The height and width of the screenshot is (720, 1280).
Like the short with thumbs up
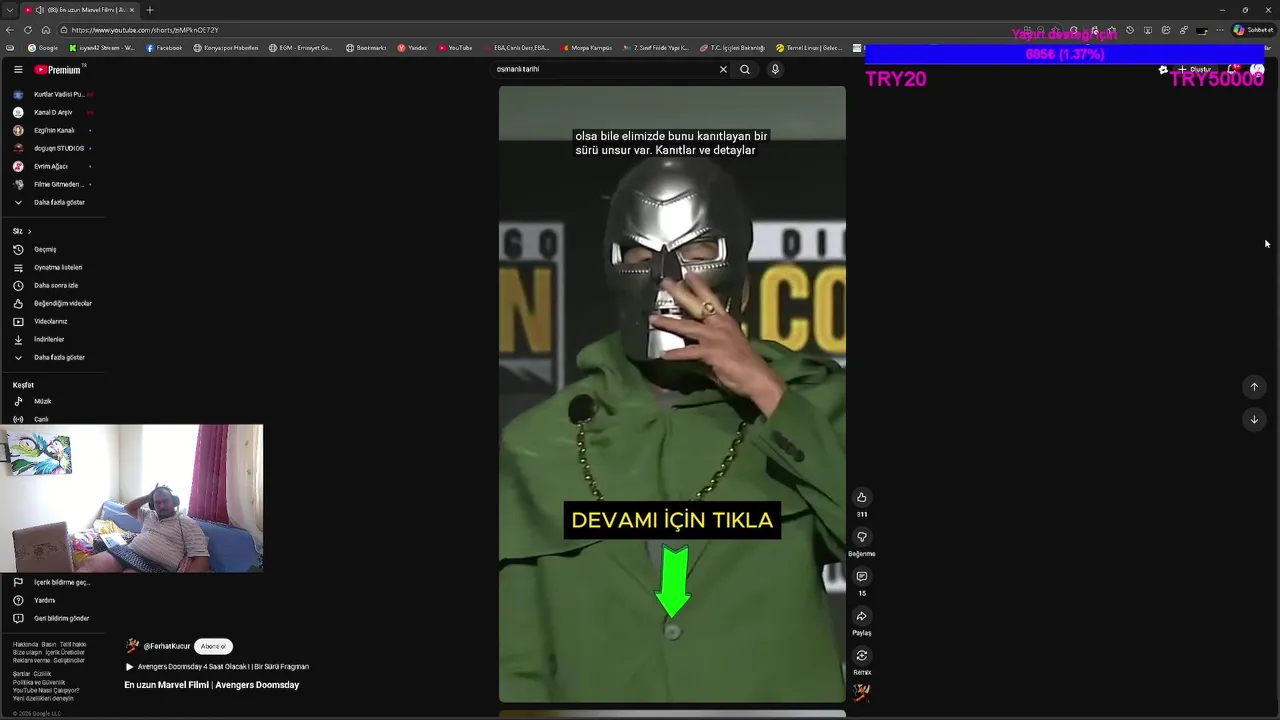[861, 497]
